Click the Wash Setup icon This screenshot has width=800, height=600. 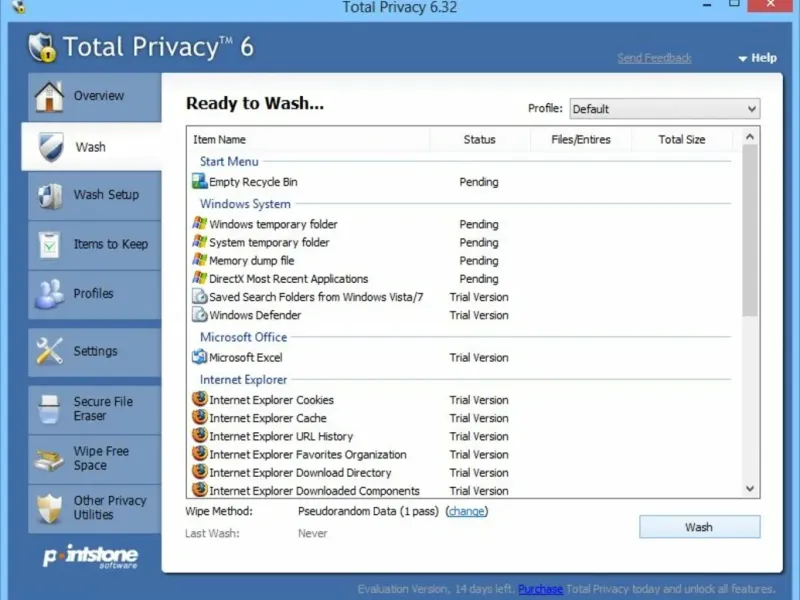click(x=49, y=195)
